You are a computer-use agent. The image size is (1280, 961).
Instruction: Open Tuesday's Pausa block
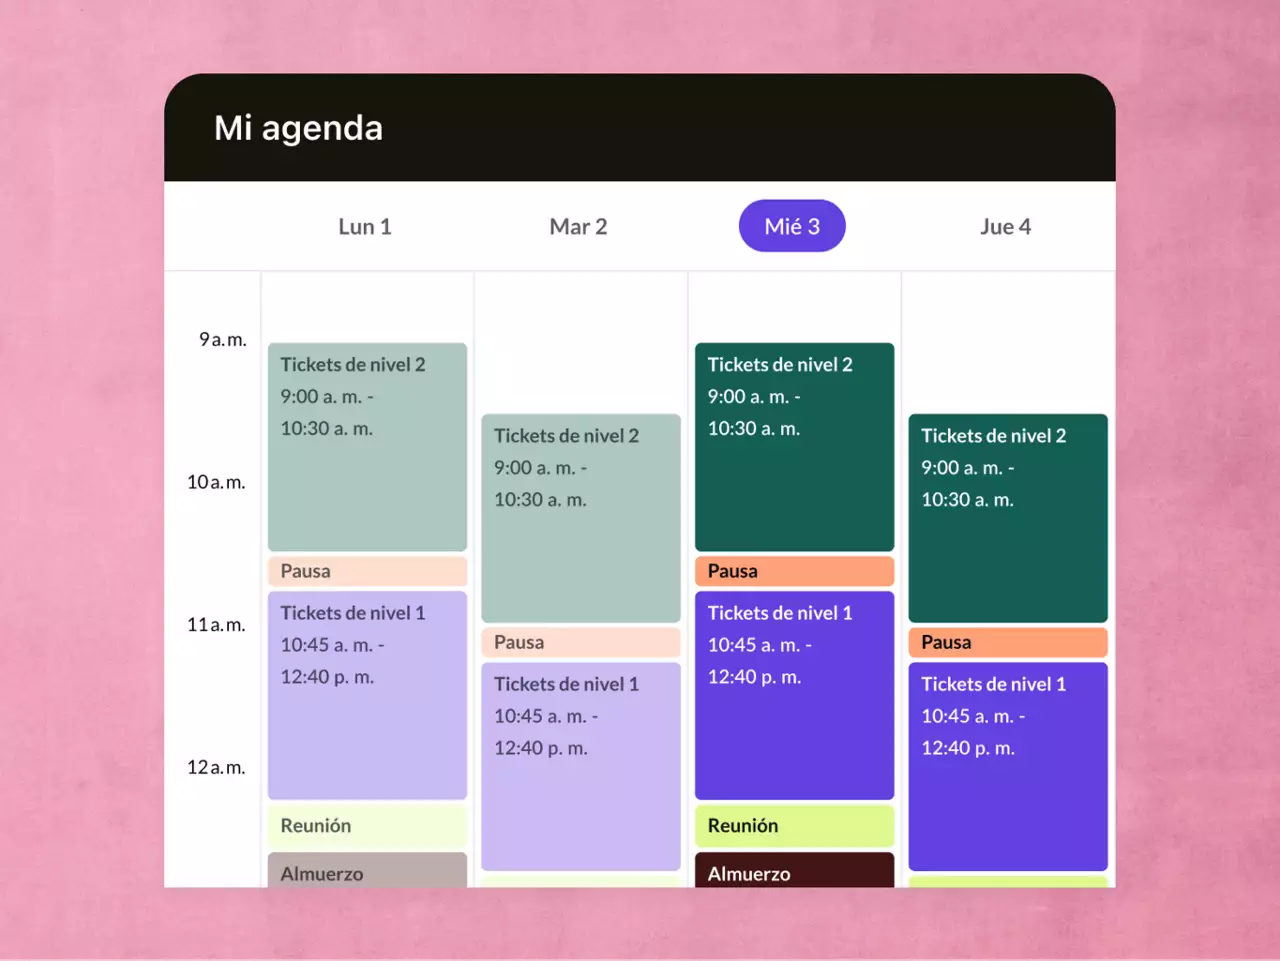[x=581, y=642]
